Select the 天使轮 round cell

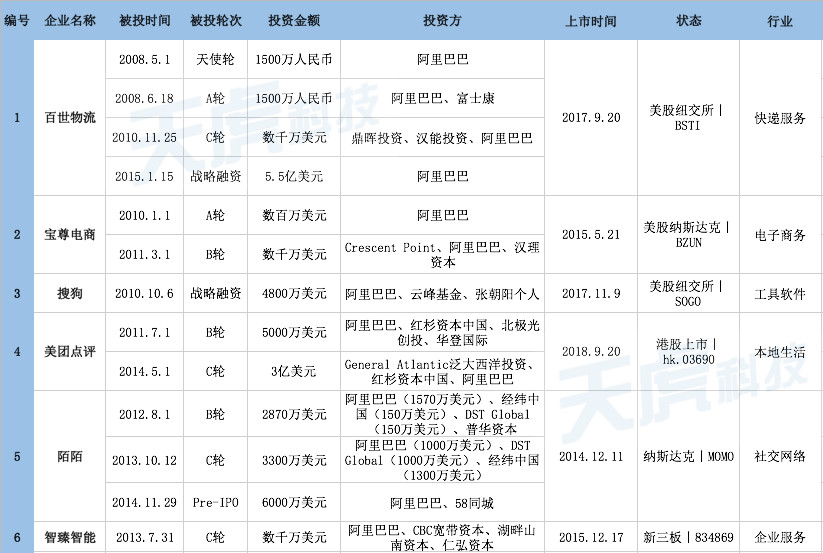(215, 59)
